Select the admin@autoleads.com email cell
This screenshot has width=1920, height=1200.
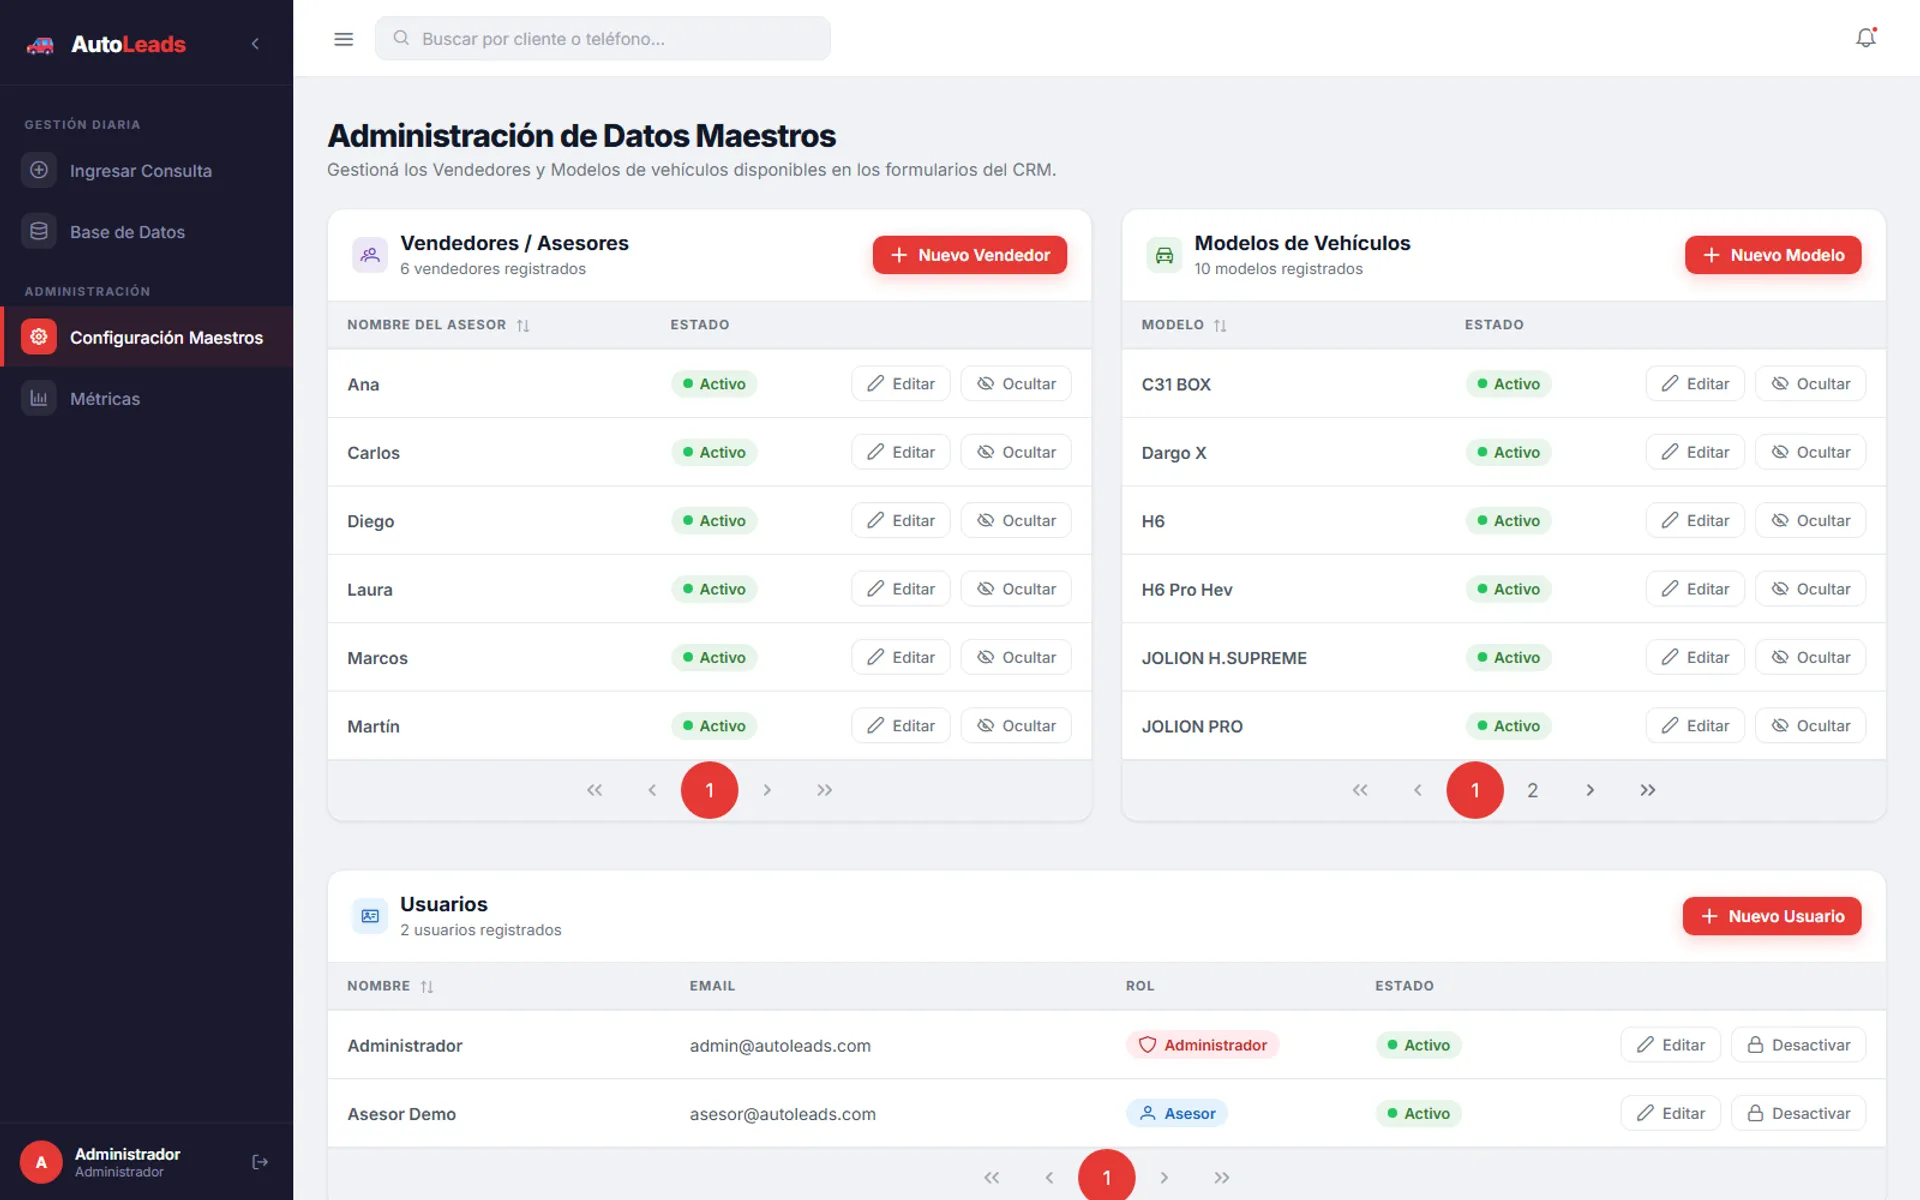tap(780, 1046)
